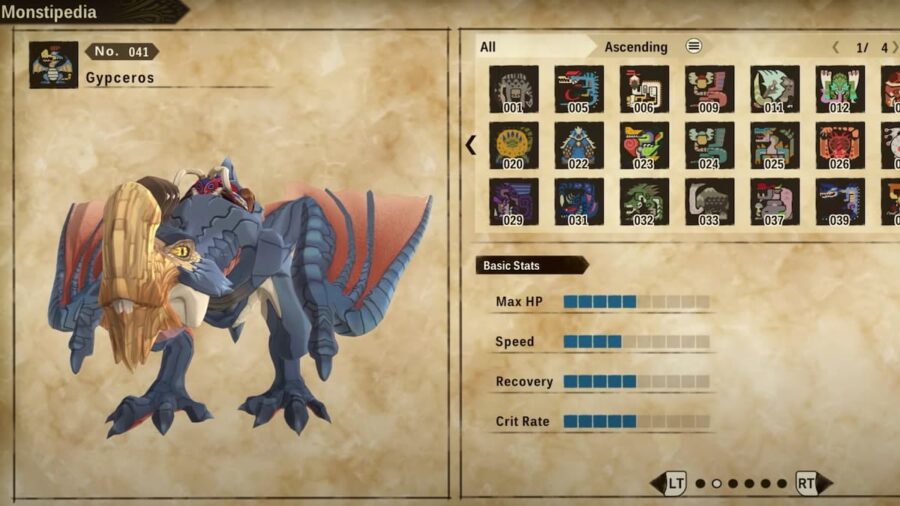Open the sort options list icon
Screen dimensions: 900x506
point(693,46)
